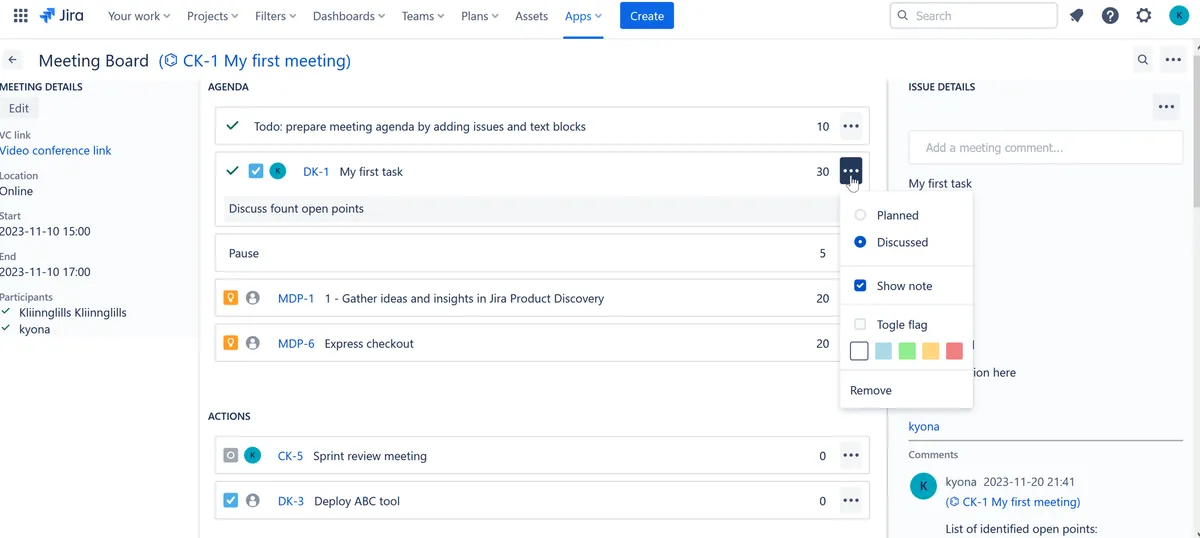Open the notifications bell
Viewport: 1200px width, 538px height.
pos(1077,16)
